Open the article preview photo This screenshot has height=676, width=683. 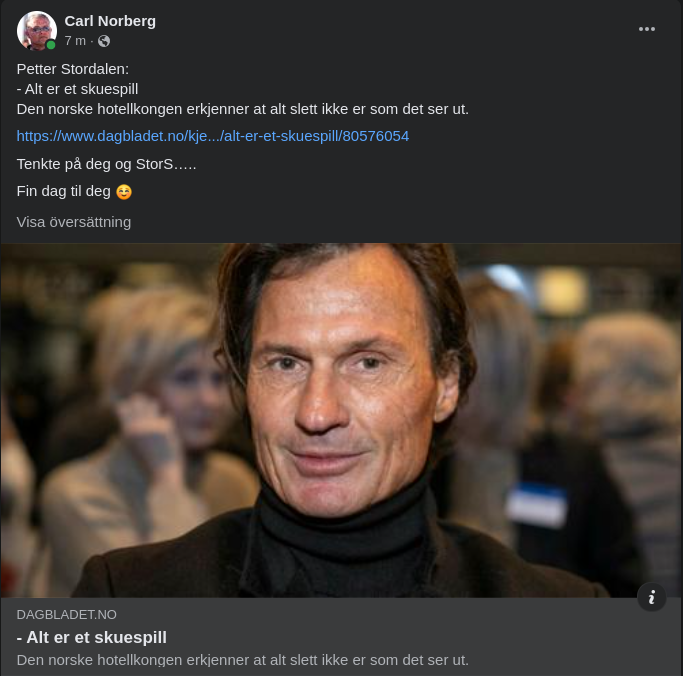tap(341, 420)
